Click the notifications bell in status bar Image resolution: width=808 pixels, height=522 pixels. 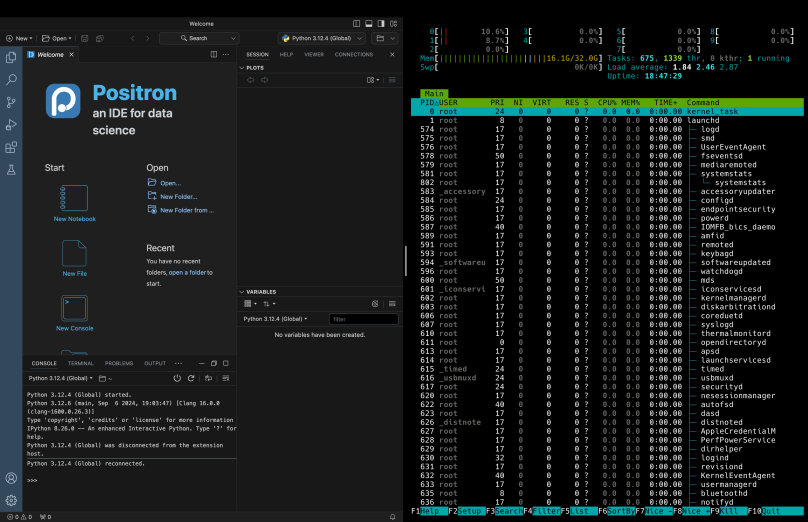[392, 516]
